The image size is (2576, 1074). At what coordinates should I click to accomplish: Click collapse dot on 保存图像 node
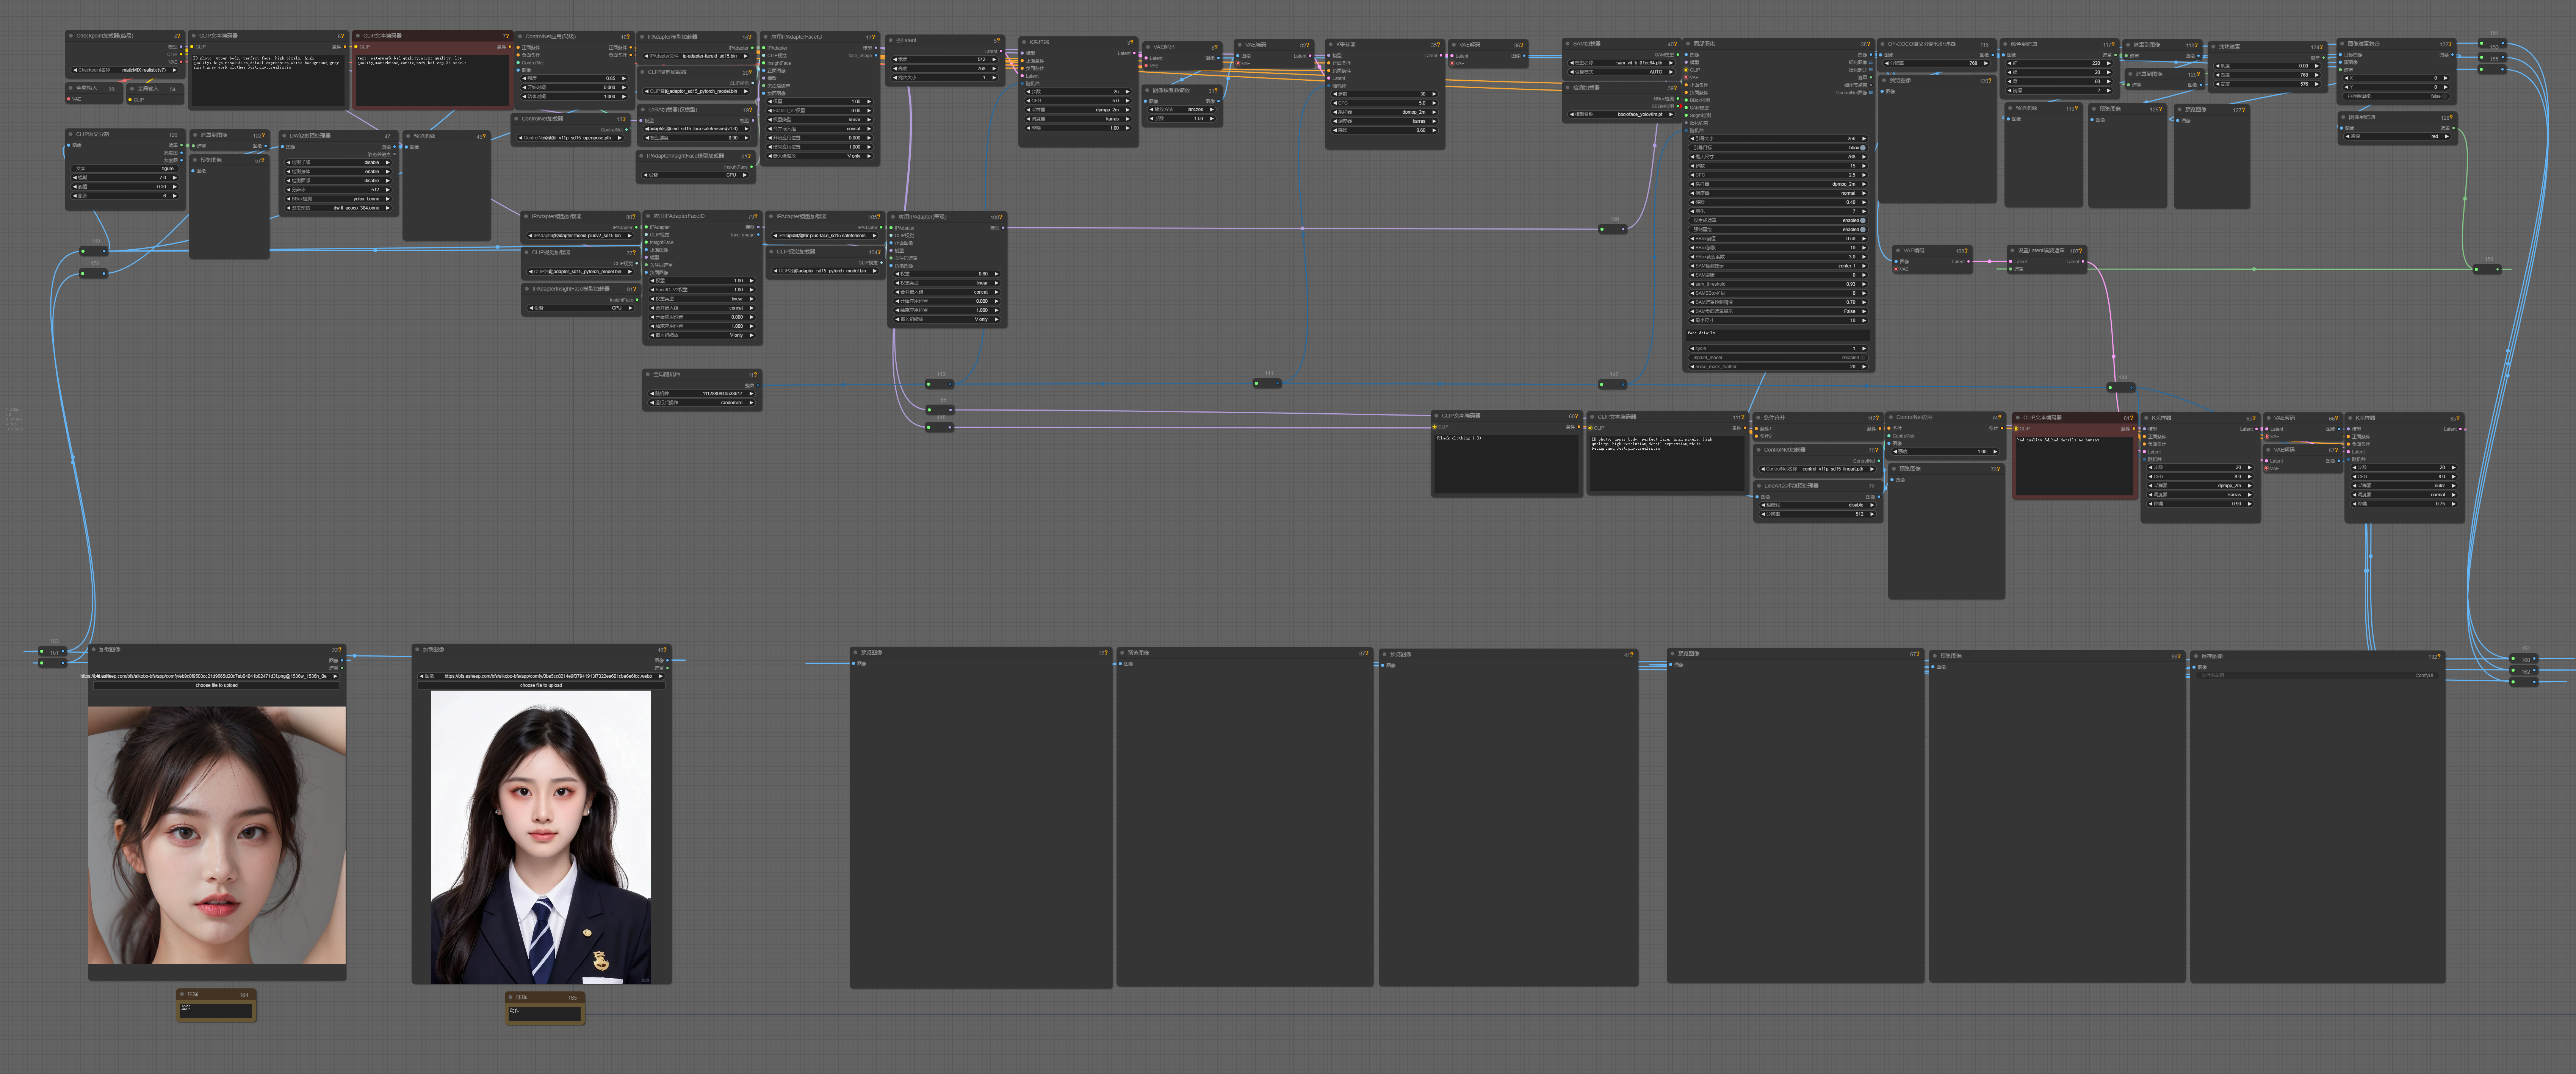tap(2196, 656)
